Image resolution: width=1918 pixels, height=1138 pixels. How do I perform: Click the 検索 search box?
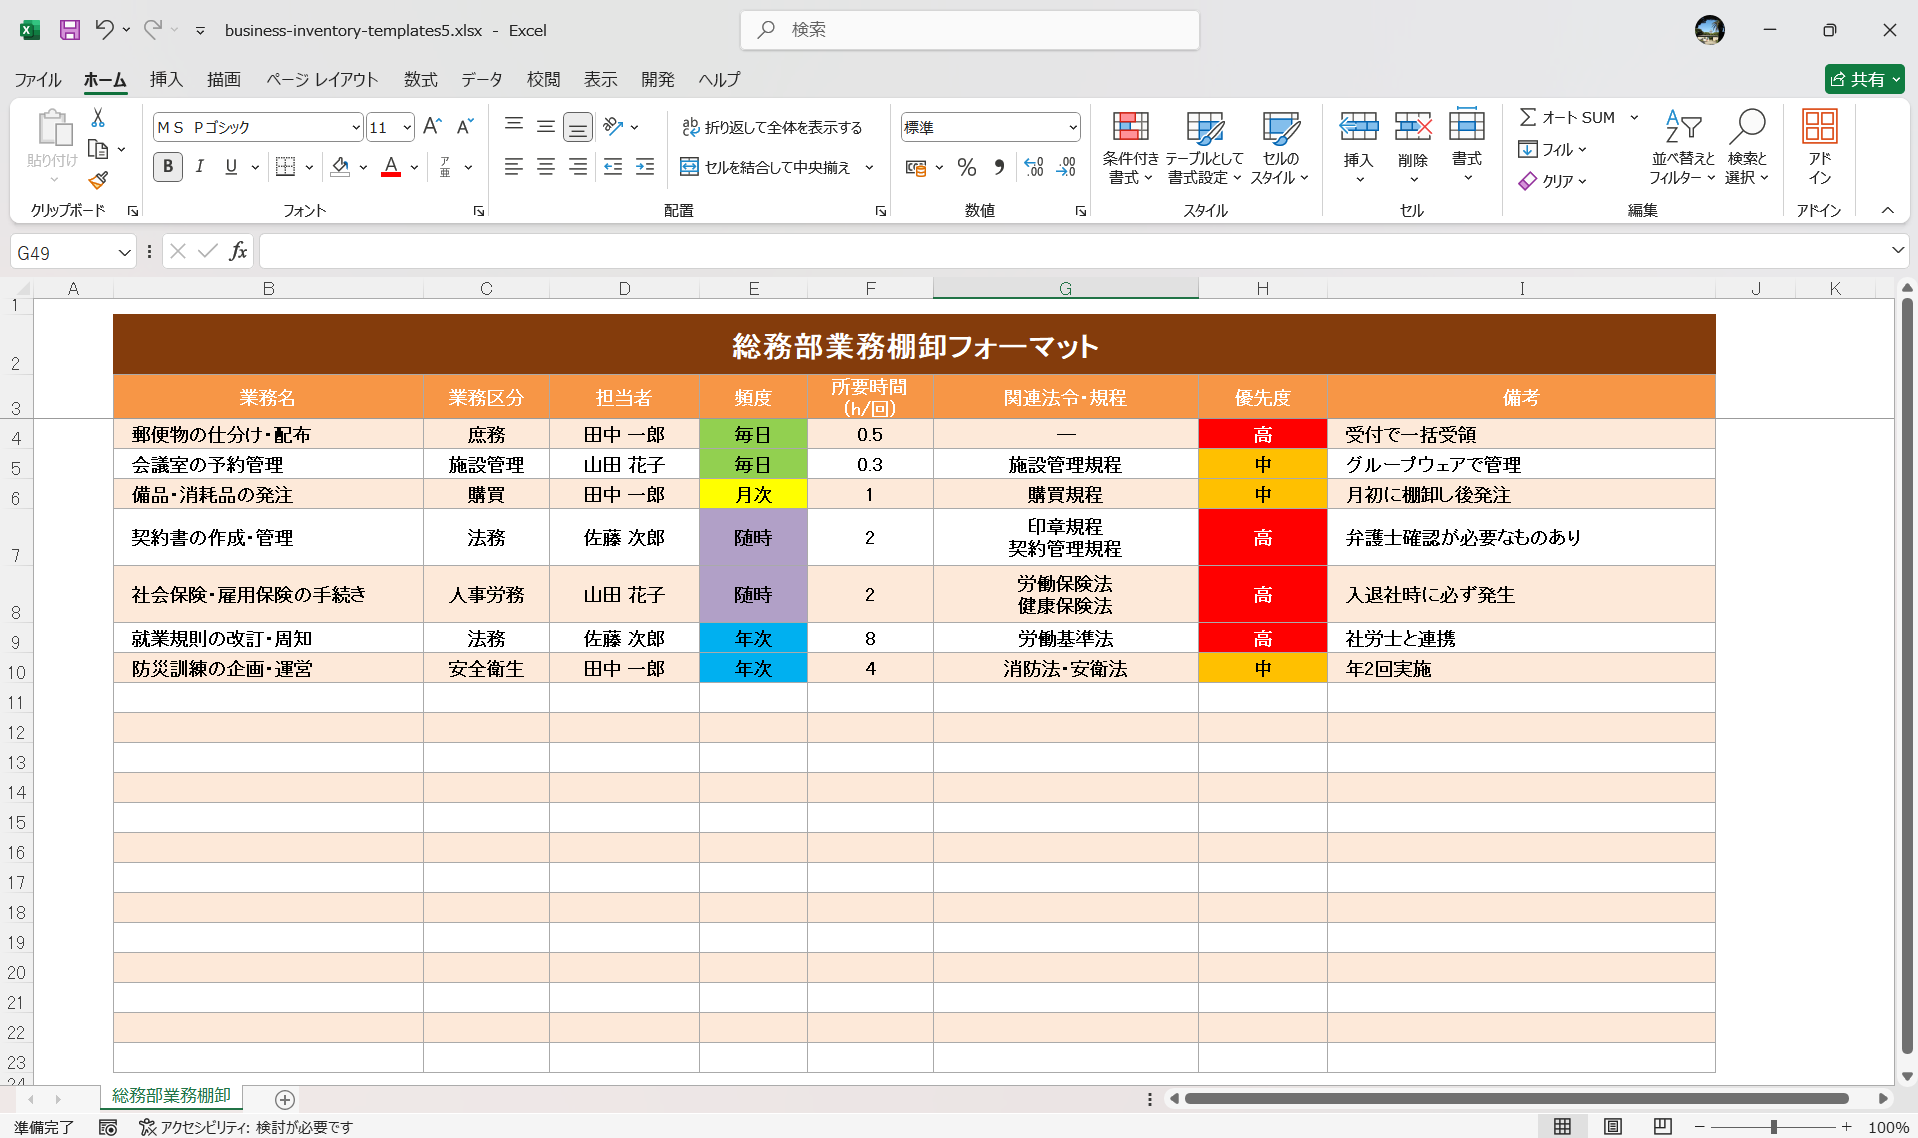(x=970, y=30)
